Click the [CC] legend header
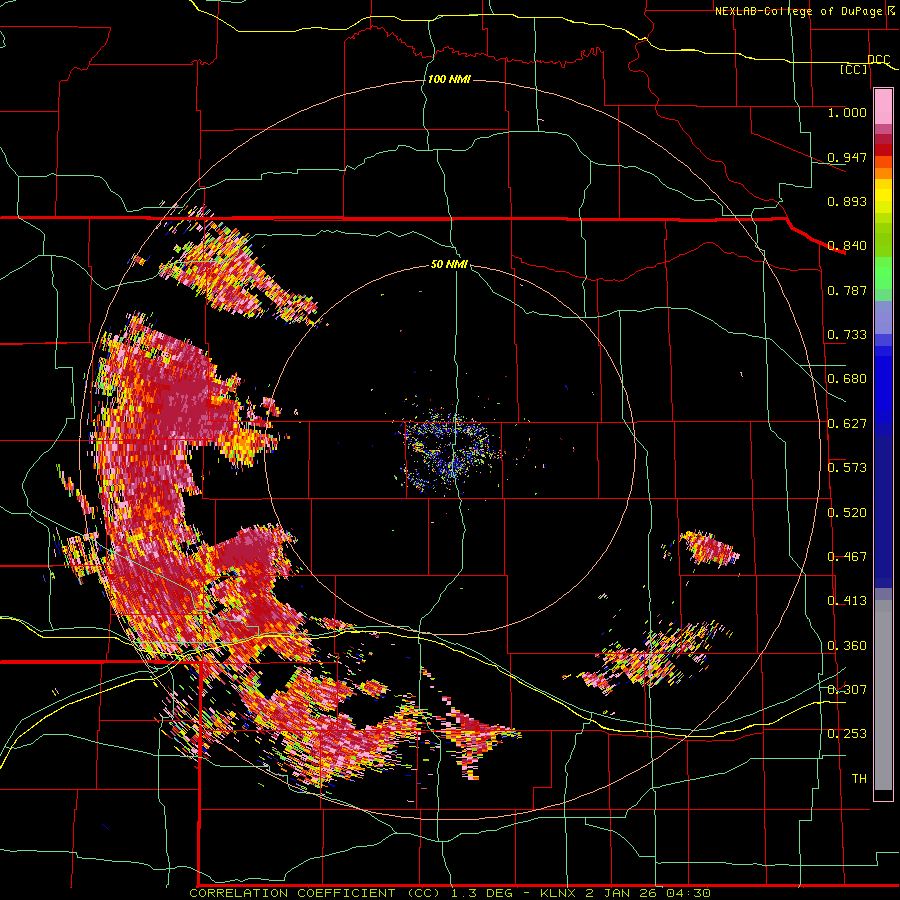The image size is (900, 900). (854, 69)
